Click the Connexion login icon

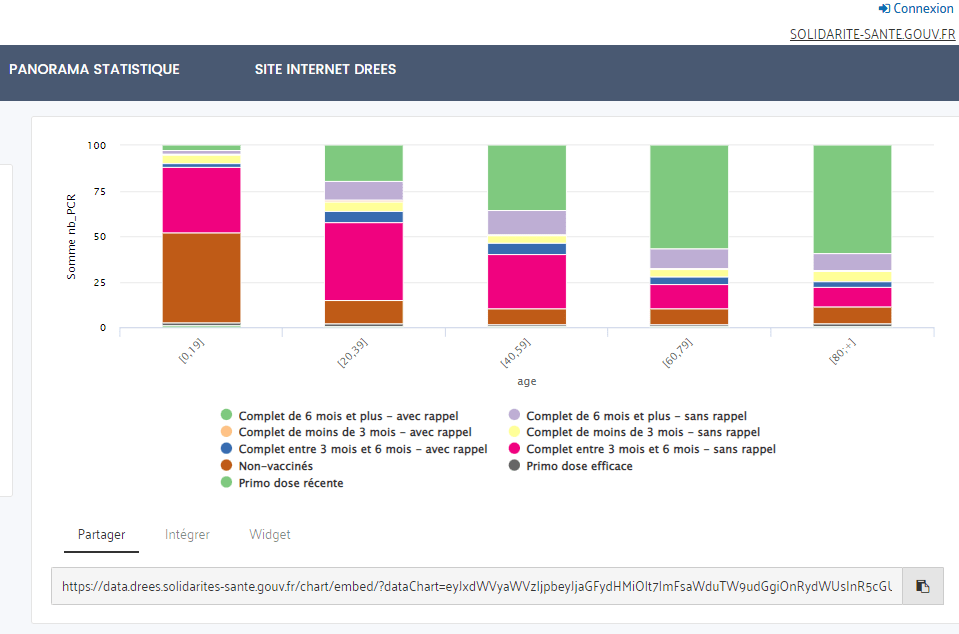(x=884, y=9)
